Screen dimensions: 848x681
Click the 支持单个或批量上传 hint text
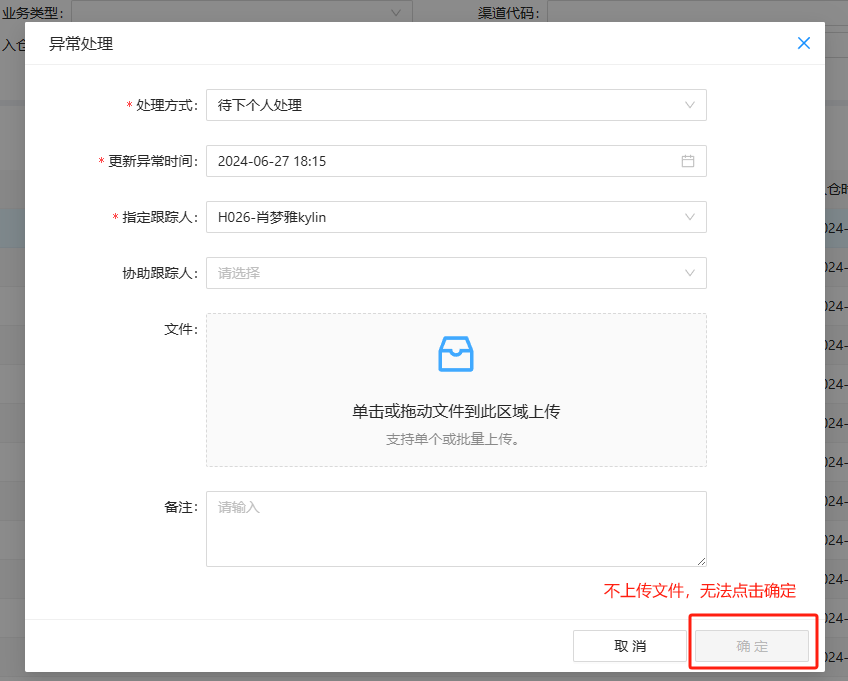point(456,439)
